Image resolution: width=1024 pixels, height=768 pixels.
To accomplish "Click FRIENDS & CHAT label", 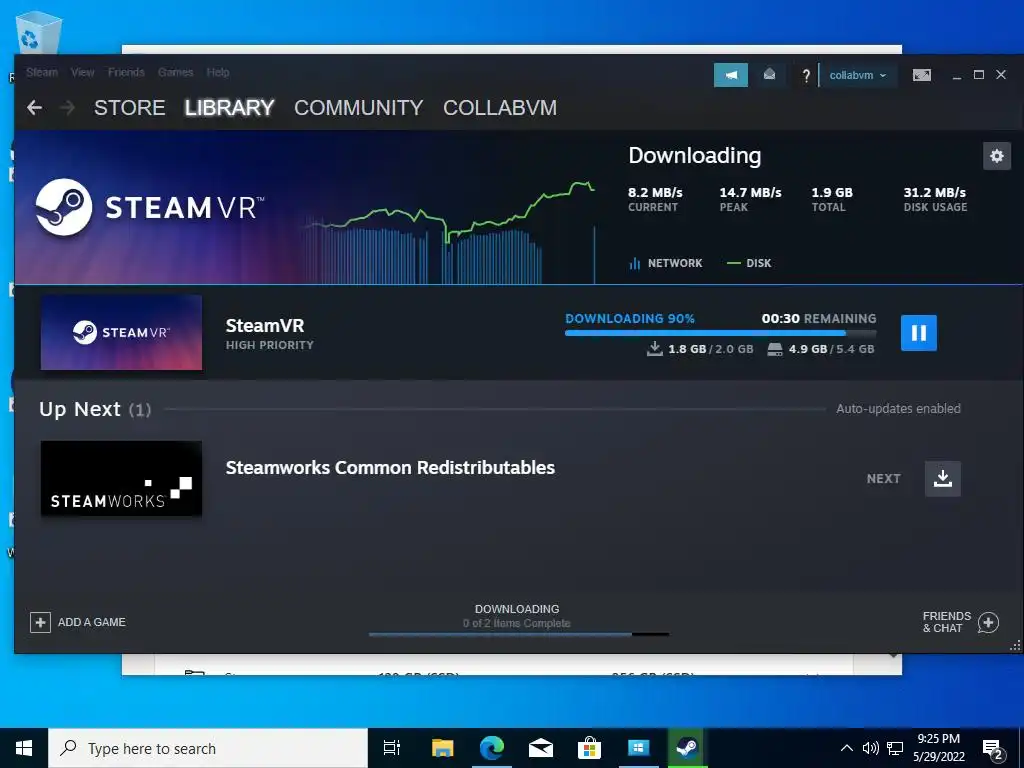I will (x=946, y=622).
